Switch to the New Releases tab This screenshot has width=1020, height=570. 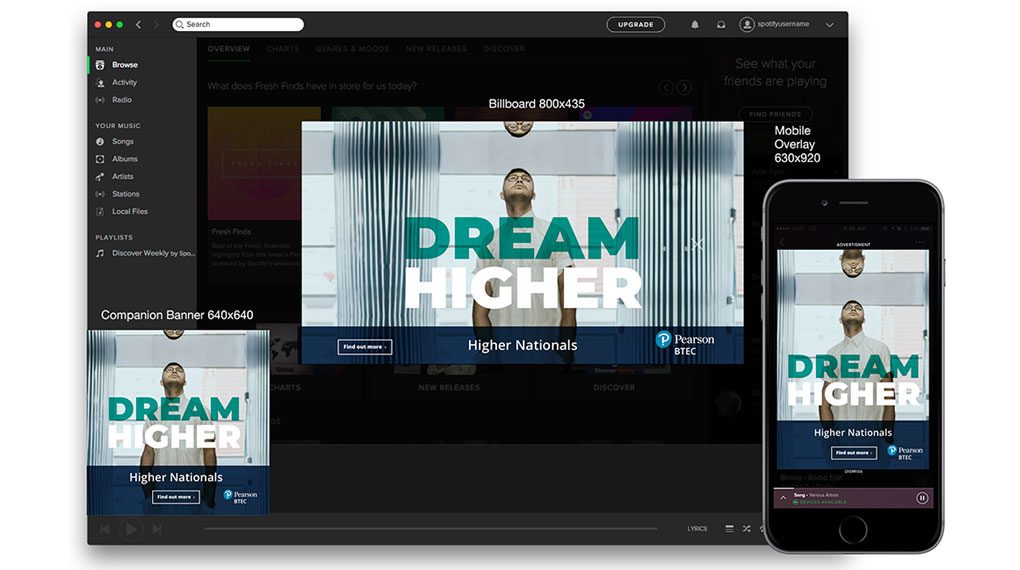point(436,49)
